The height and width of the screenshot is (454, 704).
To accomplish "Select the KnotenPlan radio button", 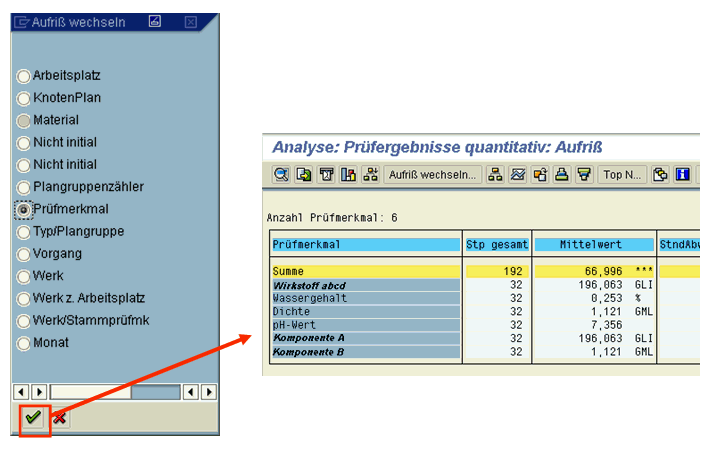I will (23, 98).
